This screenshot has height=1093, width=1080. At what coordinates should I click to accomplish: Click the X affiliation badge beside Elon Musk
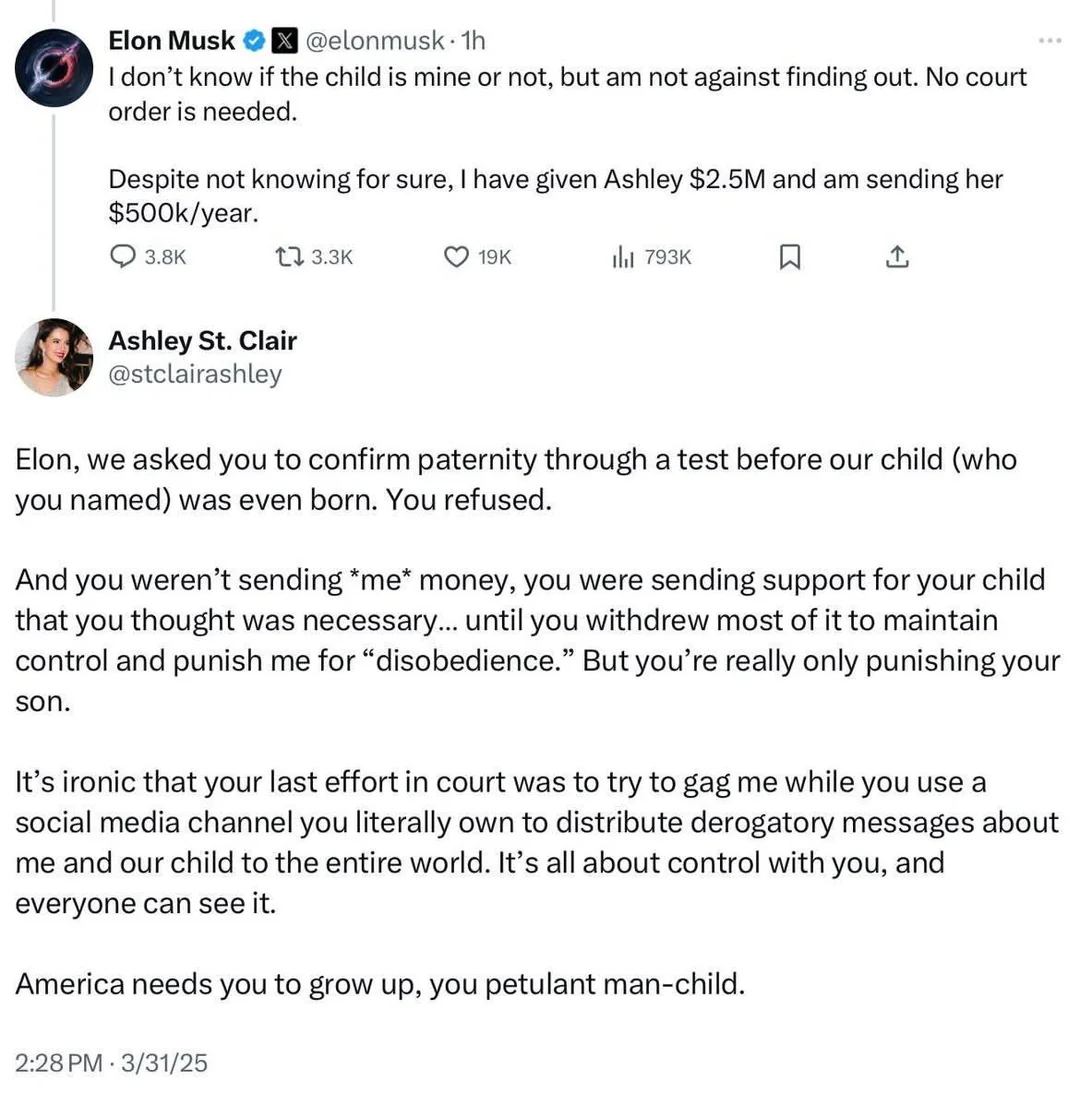coord(284,41)
